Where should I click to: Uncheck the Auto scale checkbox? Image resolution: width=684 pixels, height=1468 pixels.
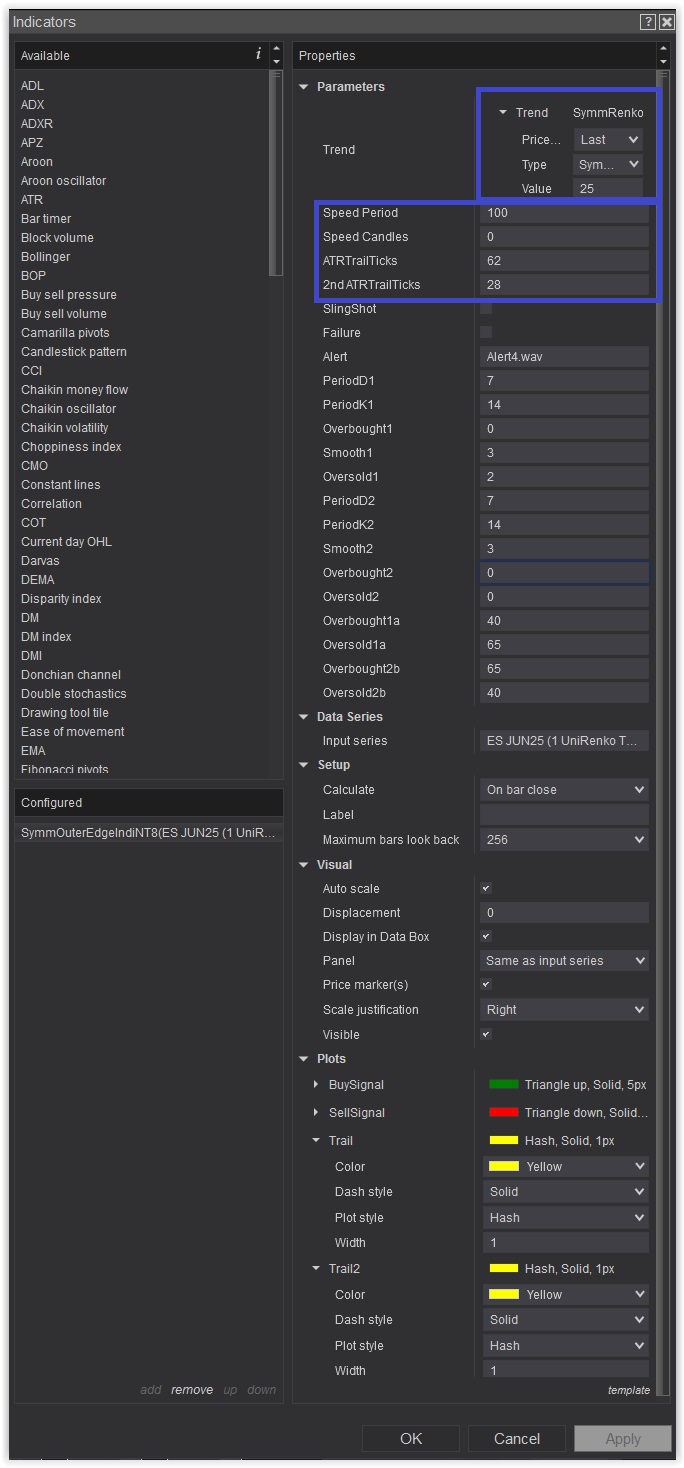click(486, 889)
